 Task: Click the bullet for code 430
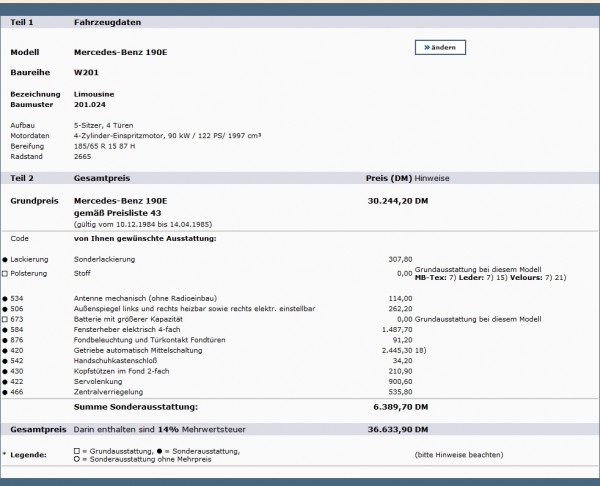click(x=5, y=371)
